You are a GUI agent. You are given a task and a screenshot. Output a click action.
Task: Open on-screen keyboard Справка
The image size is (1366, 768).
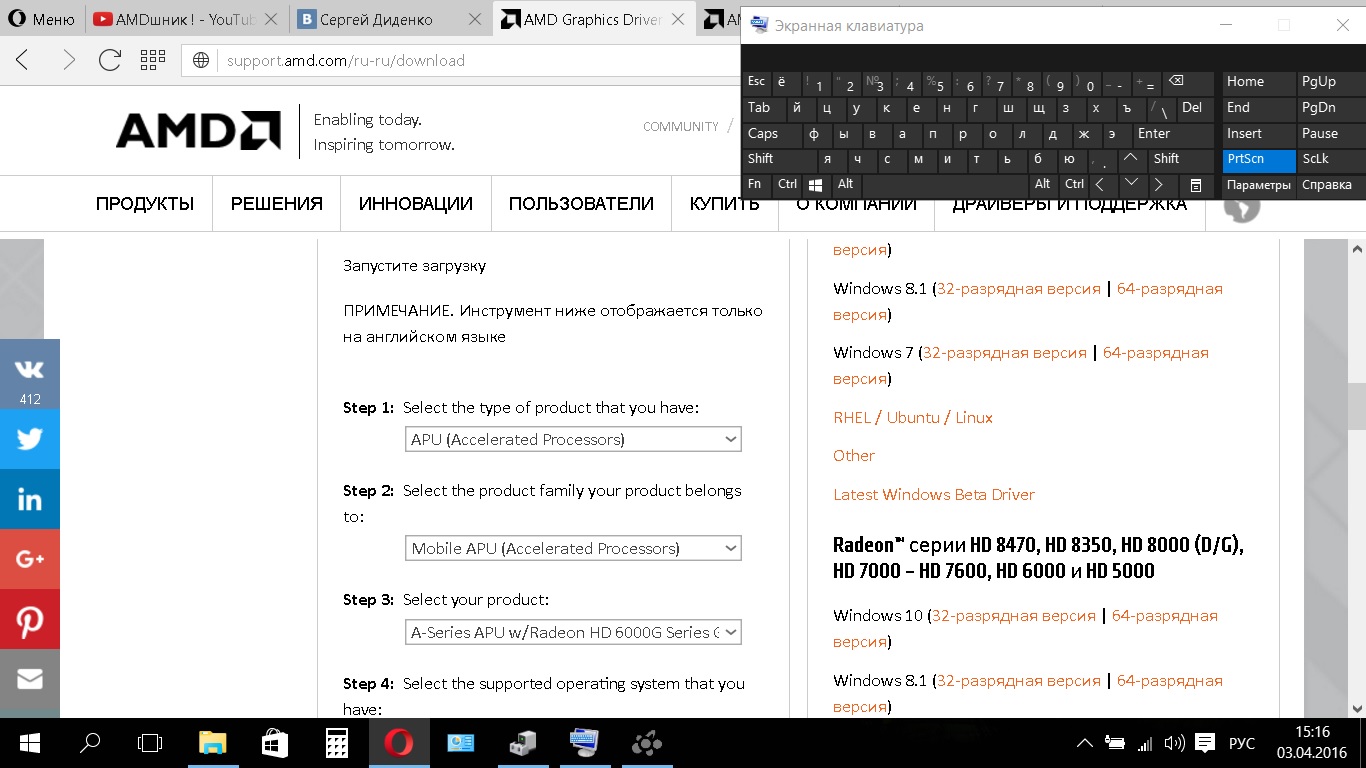coord(1329,185)
